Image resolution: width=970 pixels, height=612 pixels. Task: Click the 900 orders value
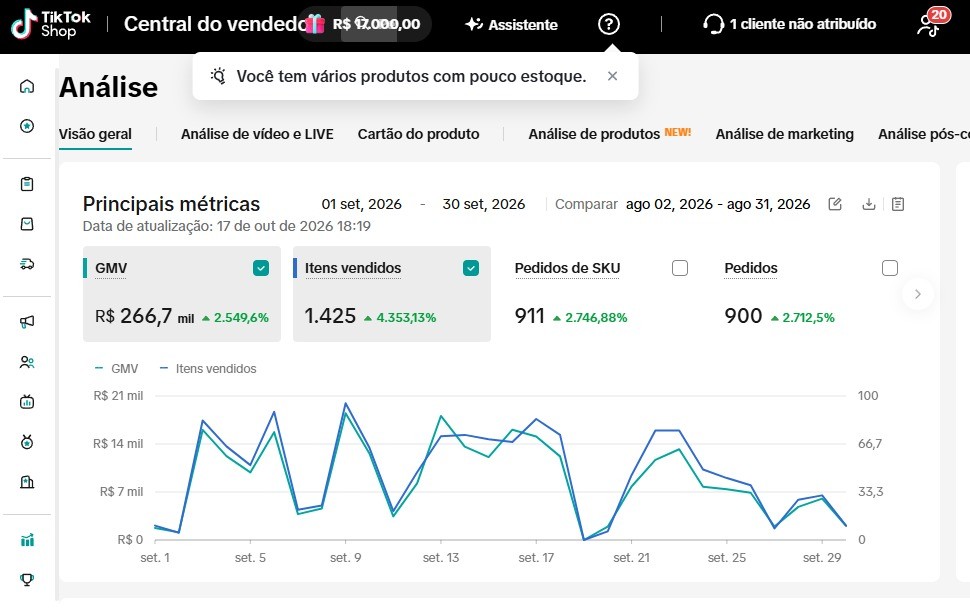pos(743,316)
